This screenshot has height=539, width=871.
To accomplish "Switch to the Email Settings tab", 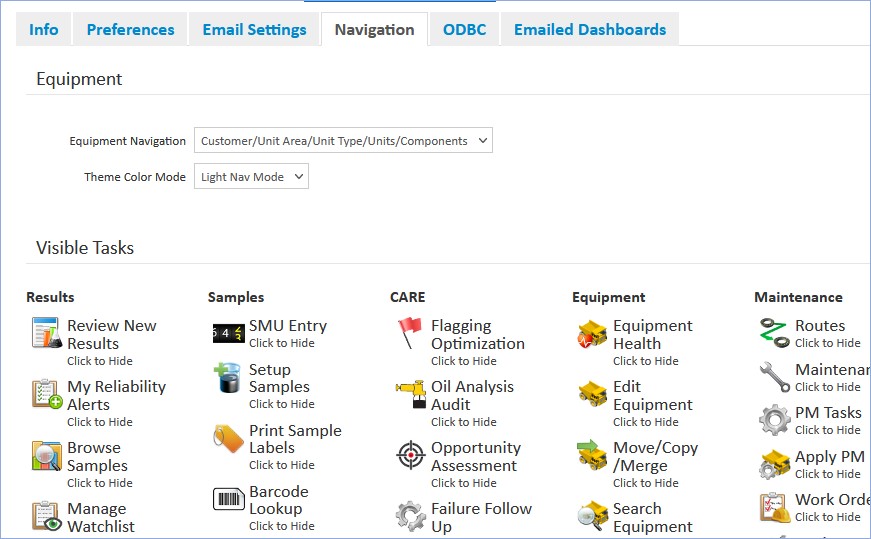I will click(254, 30).
